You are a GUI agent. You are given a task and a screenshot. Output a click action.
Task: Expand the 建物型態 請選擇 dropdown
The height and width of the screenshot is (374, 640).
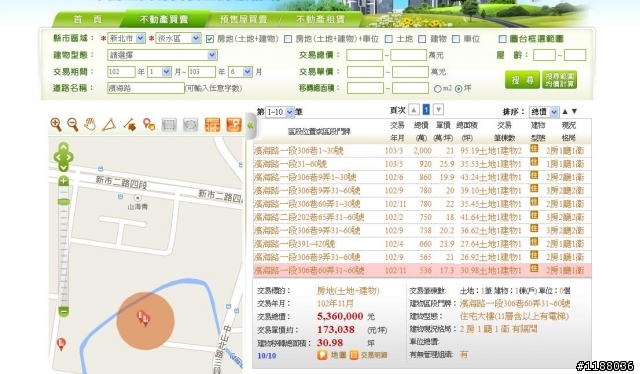[x=162, y=55]
